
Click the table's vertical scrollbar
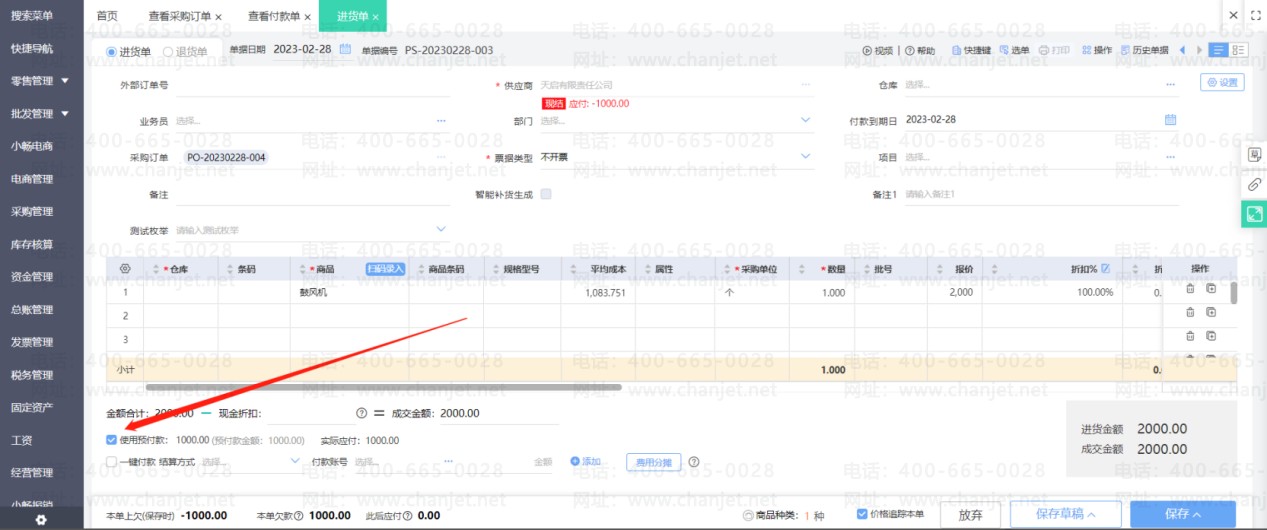1233,293
